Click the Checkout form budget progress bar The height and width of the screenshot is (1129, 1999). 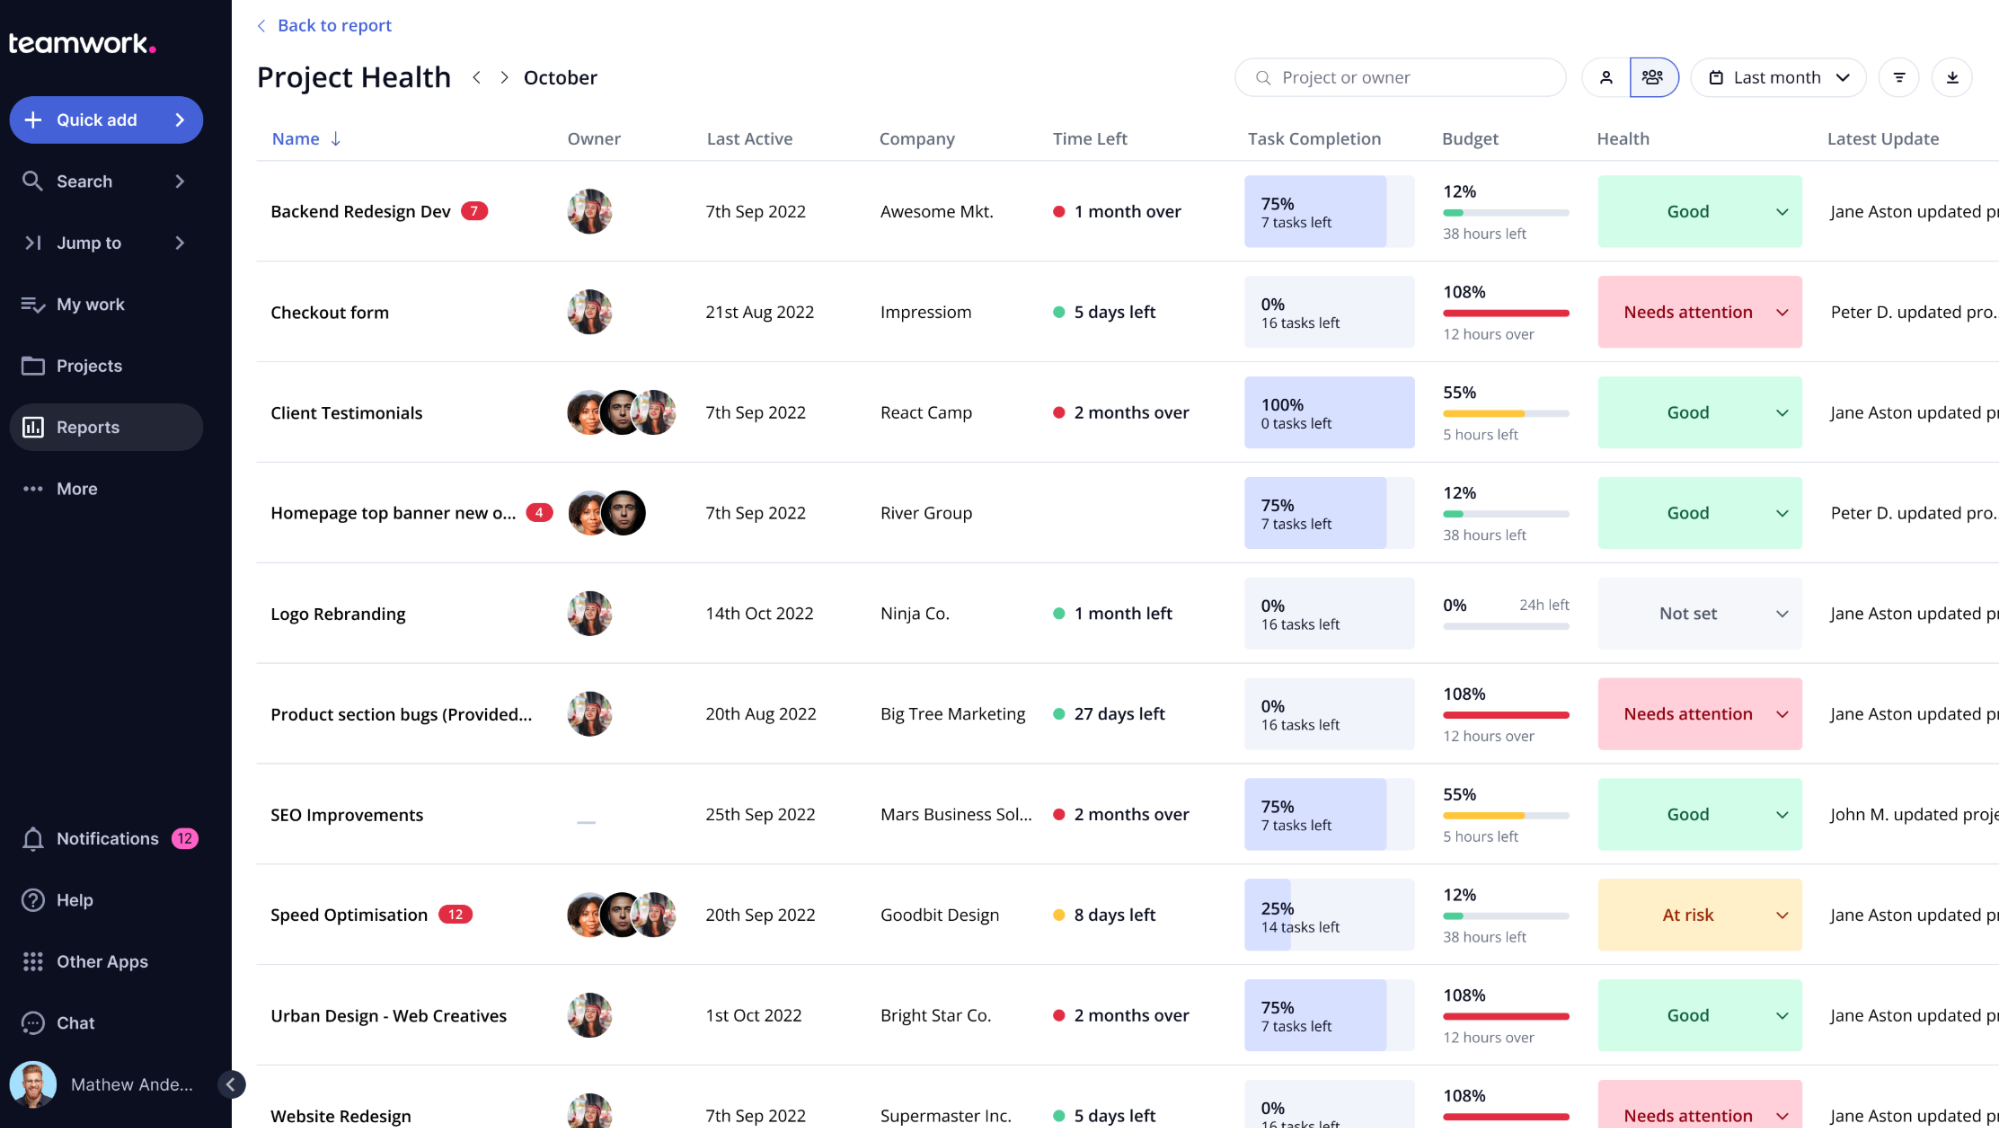tap(1504, 312)
